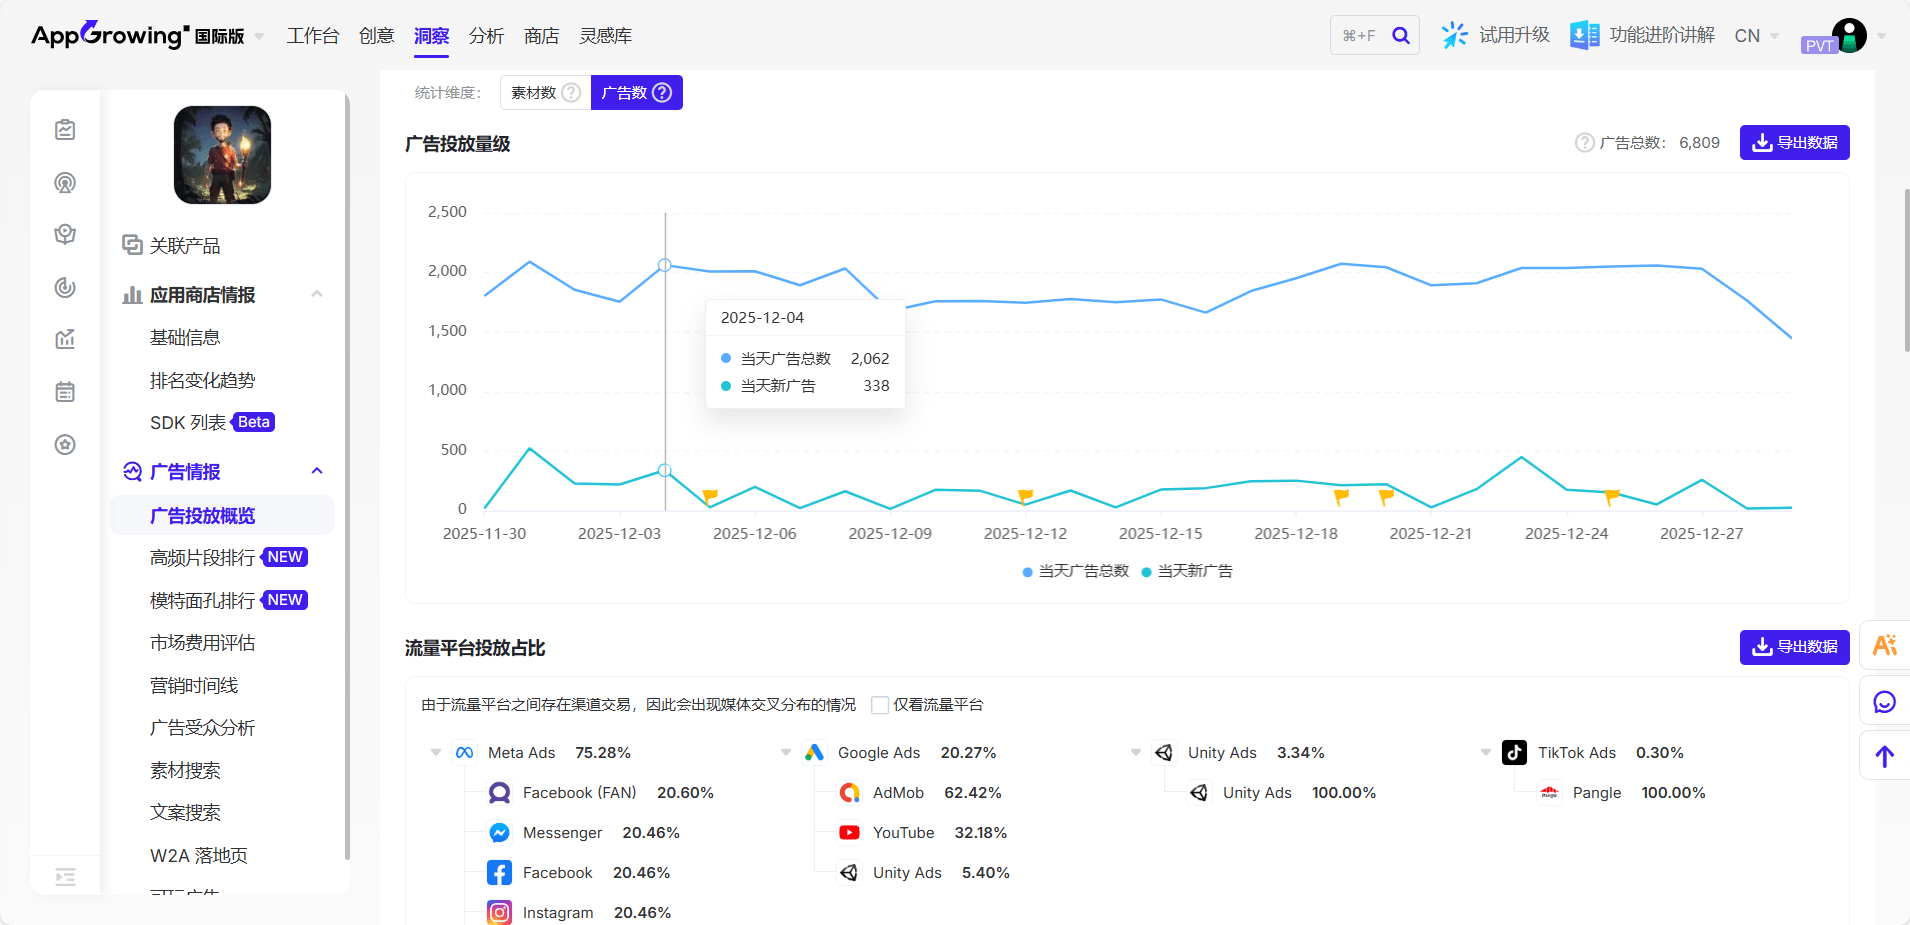Click the chat support floating icon
This screenshot has height=925, width=1910.
(1884, 702)
